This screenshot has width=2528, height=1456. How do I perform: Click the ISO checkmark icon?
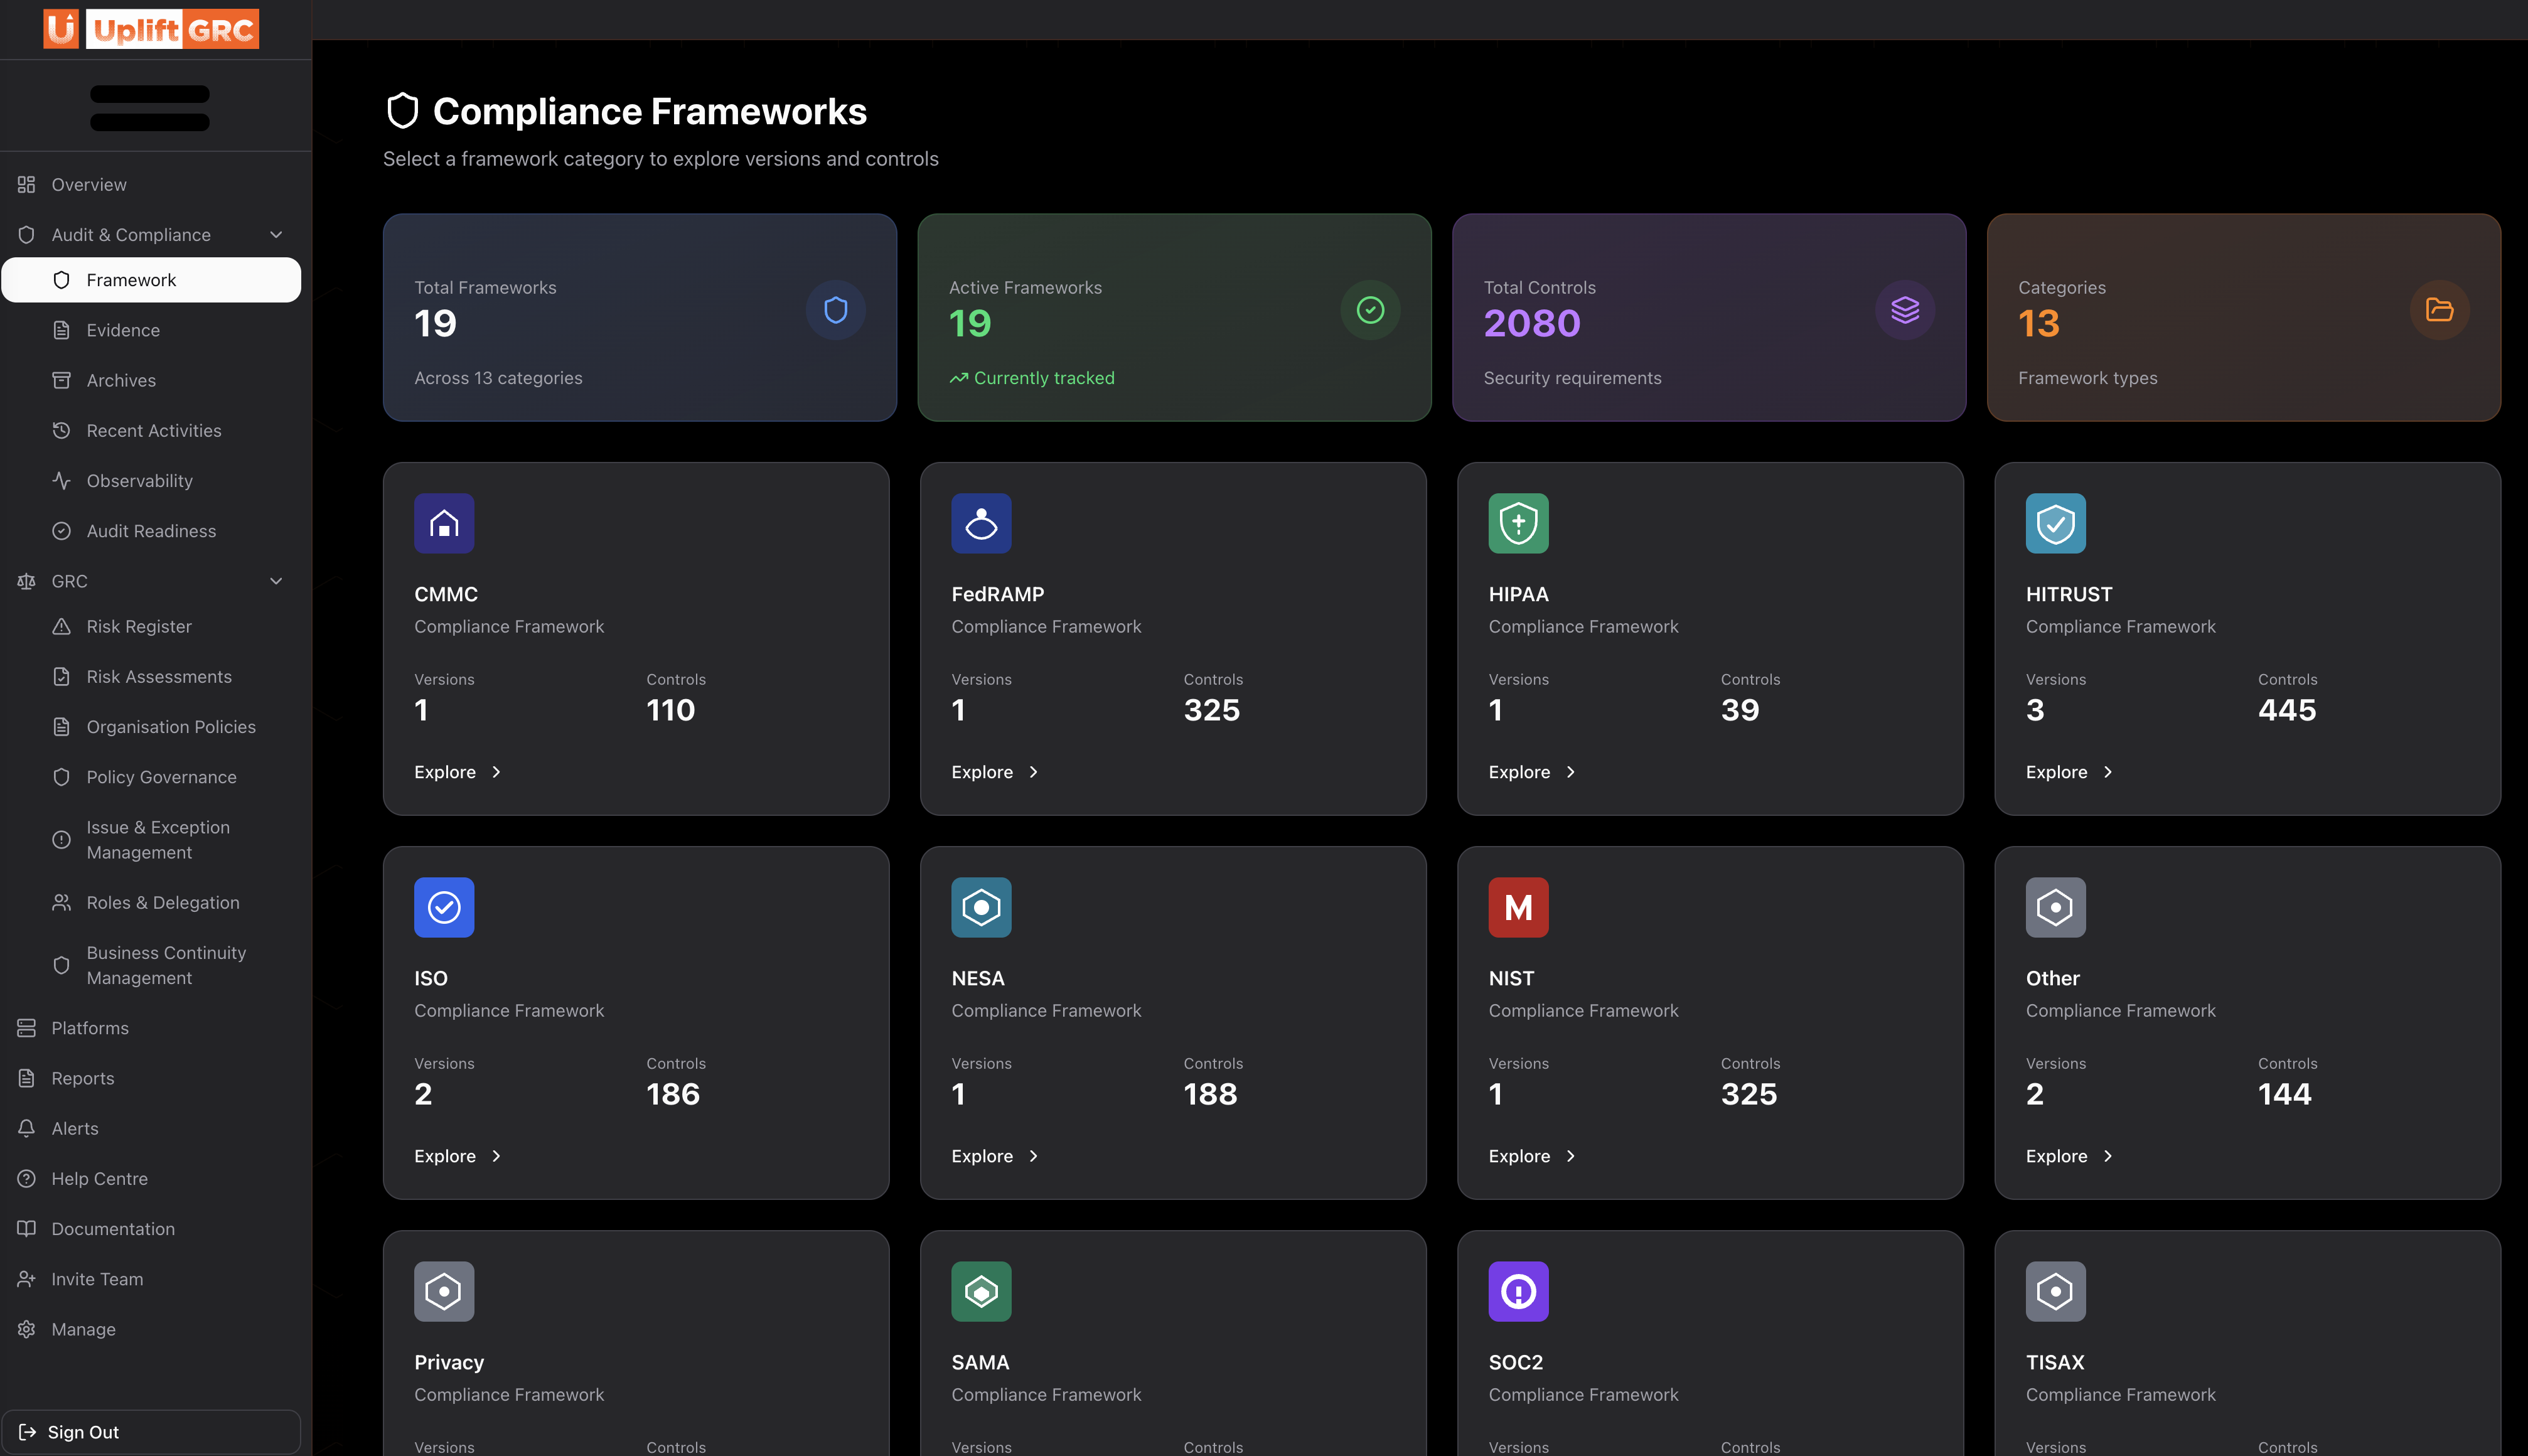pyautogui.click(x=444, y=907)
